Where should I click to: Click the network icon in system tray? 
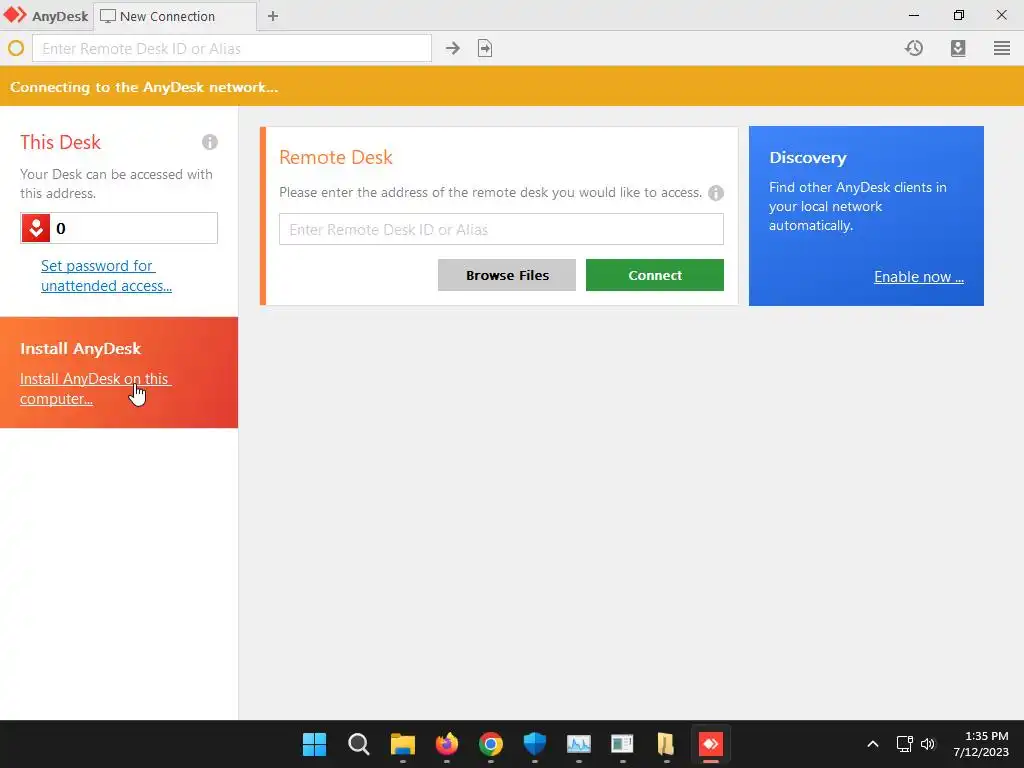(904, 744)
